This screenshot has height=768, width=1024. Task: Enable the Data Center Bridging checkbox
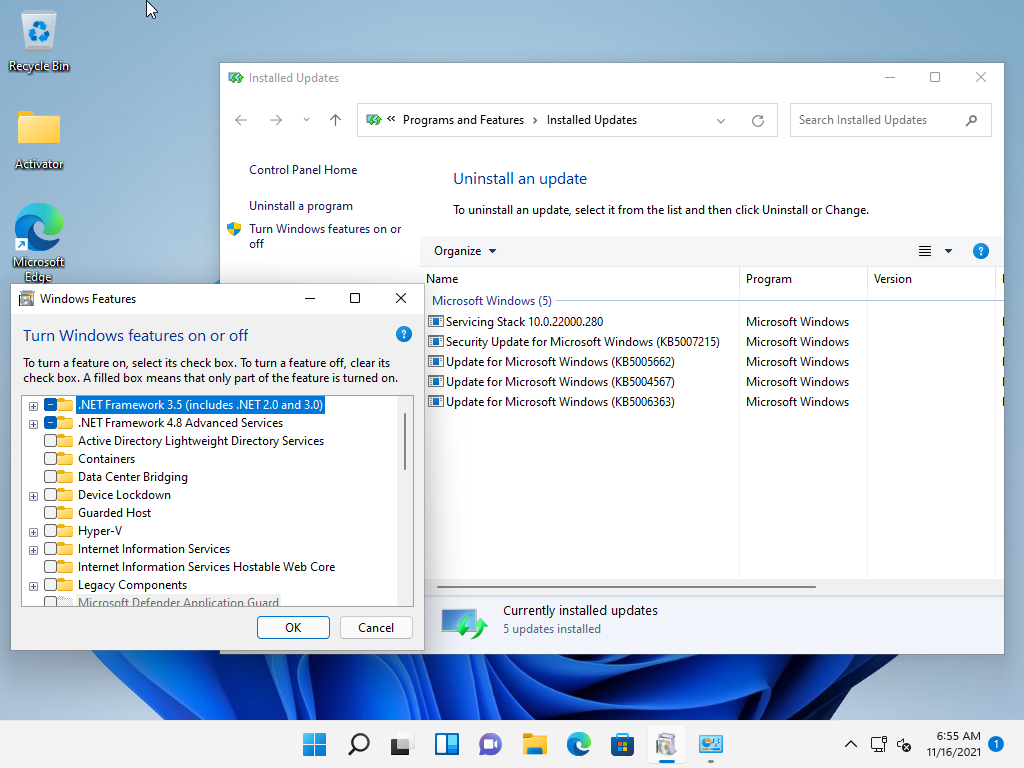[50, 477]
